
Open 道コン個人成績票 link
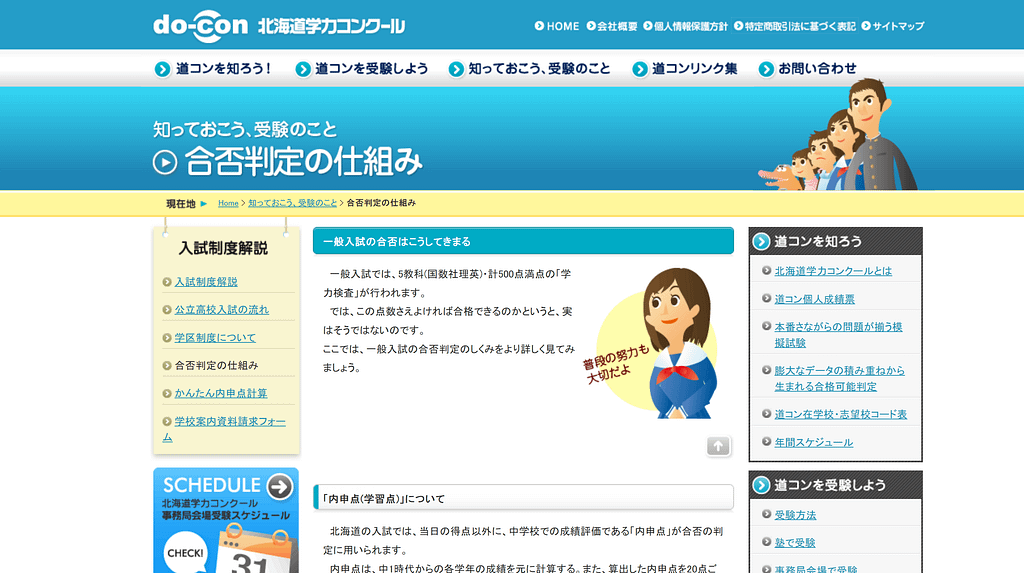tap(814, 299)
